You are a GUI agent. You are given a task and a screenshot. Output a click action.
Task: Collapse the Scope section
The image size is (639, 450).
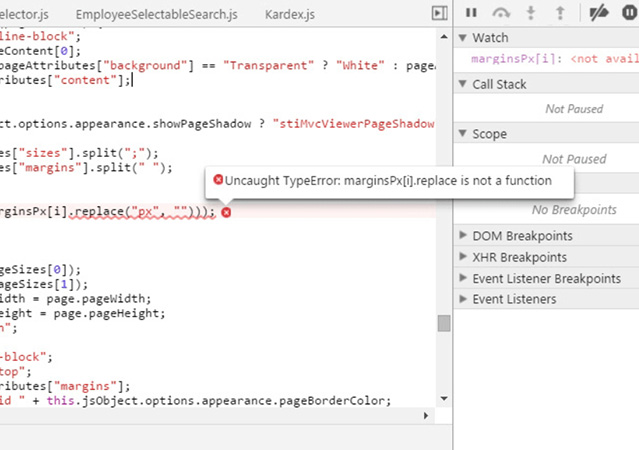(x=463, y=134)
